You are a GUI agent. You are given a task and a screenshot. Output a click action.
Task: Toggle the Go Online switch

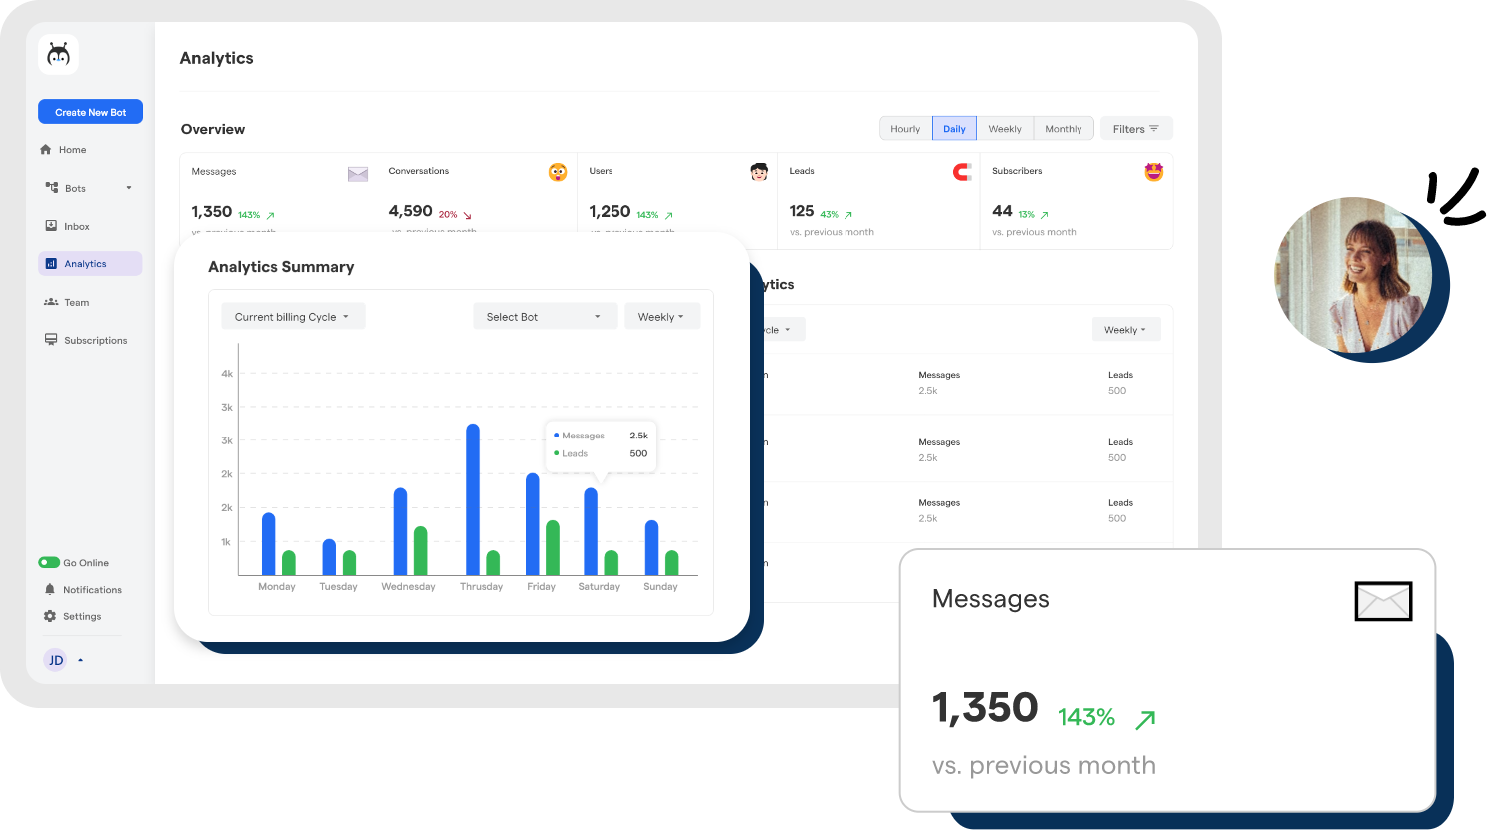pos(51,562)
